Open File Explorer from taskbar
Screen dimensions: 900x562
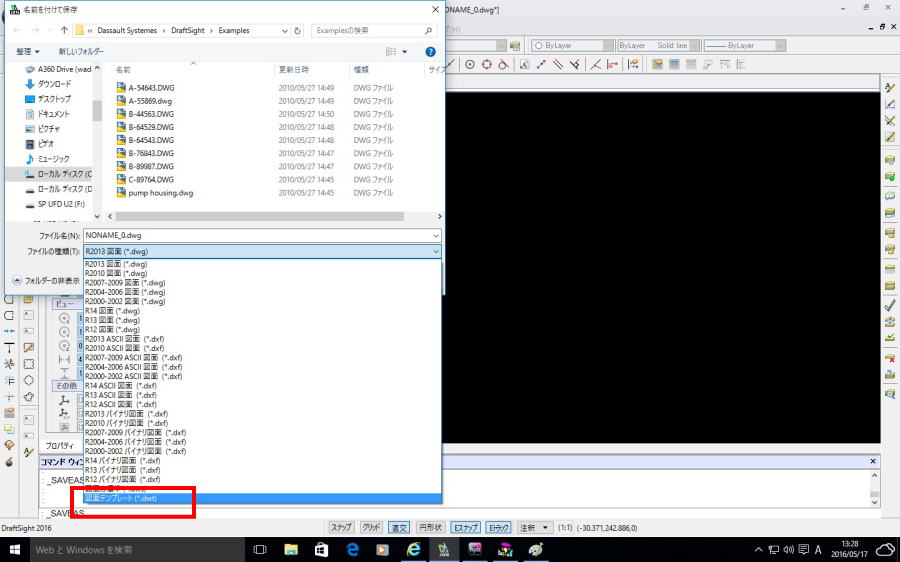pyautogui.click(x=291, y=549)
